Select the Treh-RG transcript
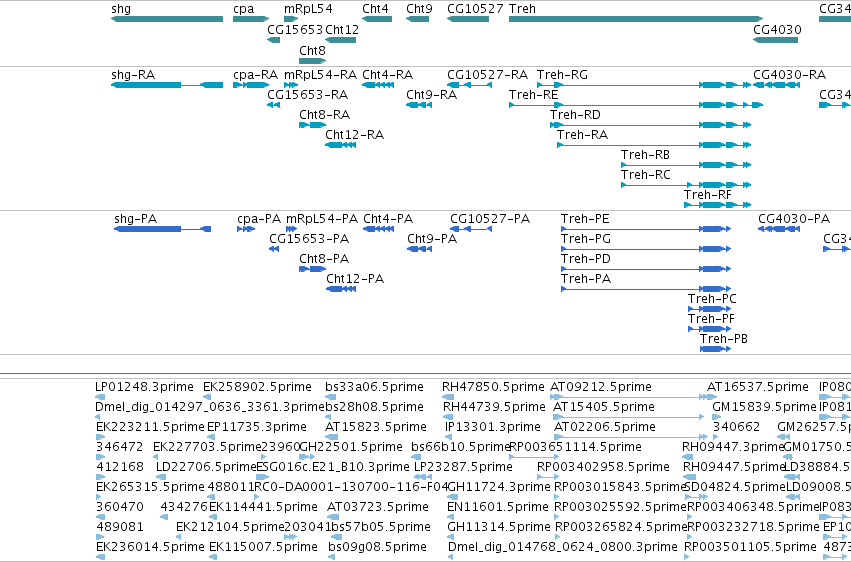851x562 pixels. click(644, 85)
